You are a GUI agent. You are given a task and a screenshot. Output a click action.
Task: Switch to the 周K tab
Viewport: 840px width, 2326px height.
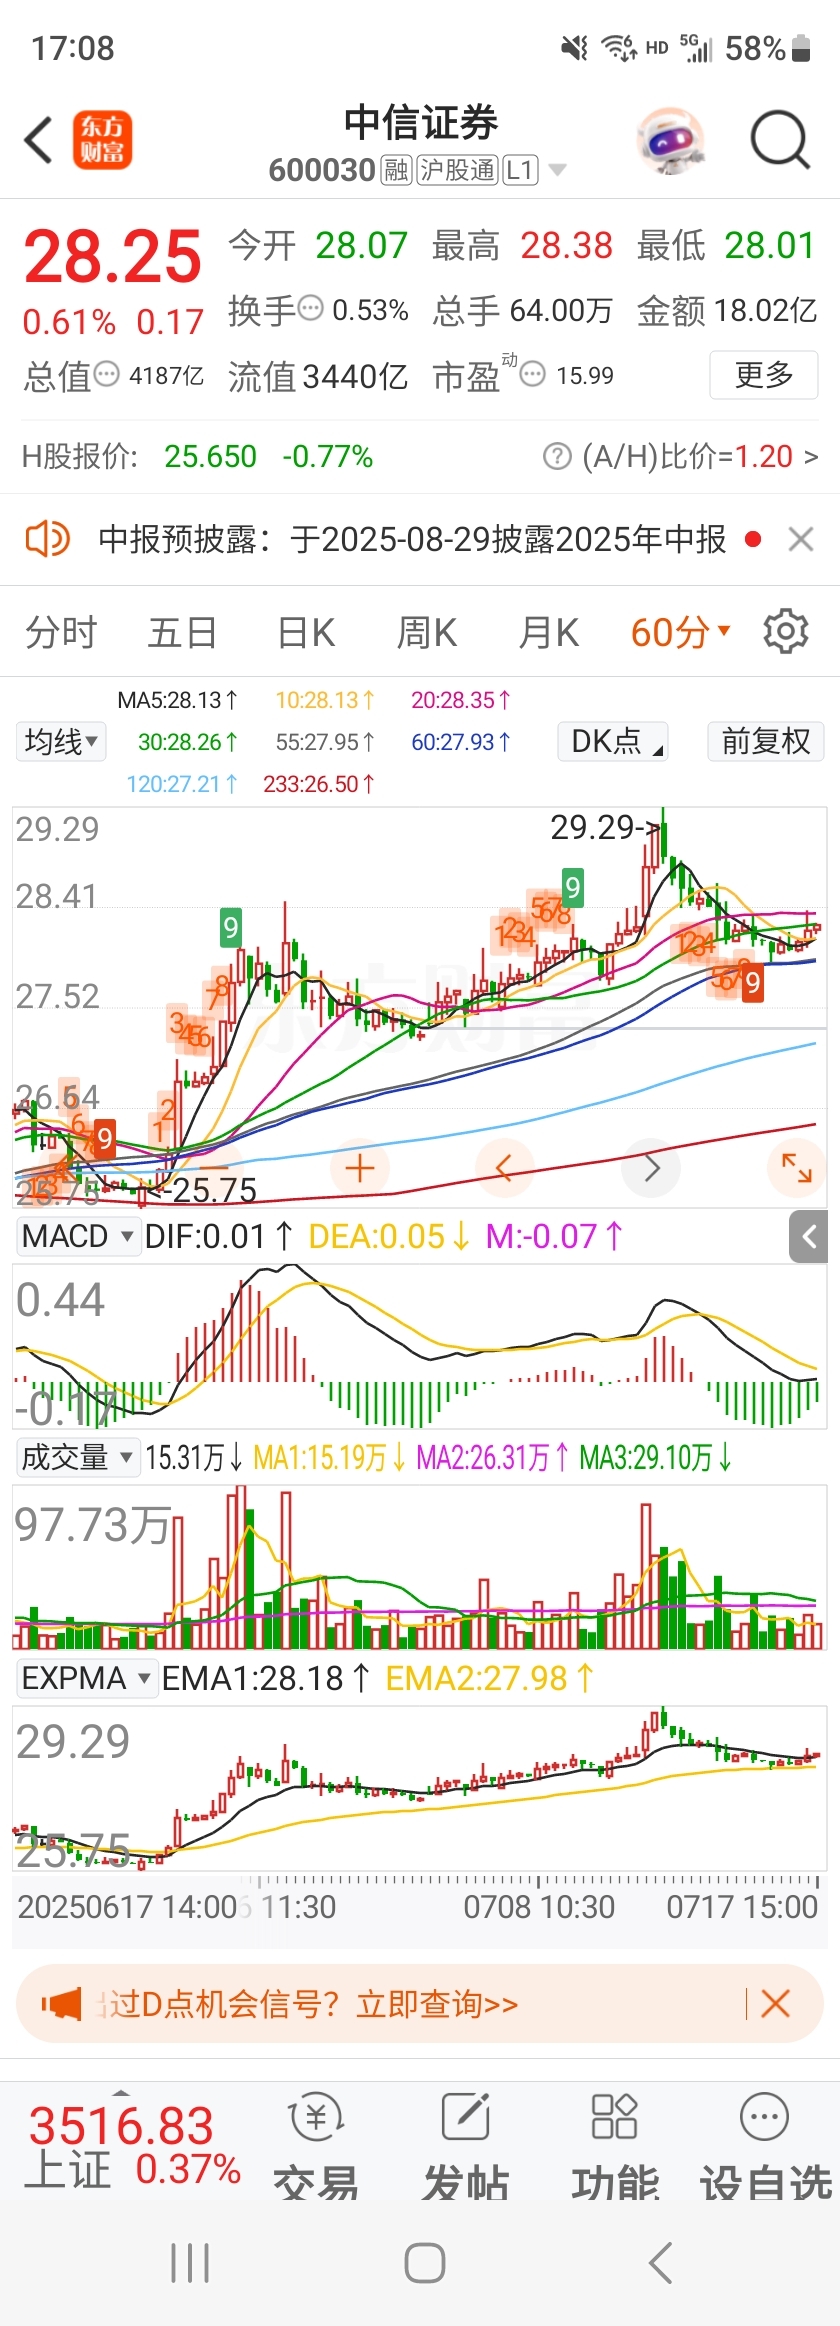(427, 632)
